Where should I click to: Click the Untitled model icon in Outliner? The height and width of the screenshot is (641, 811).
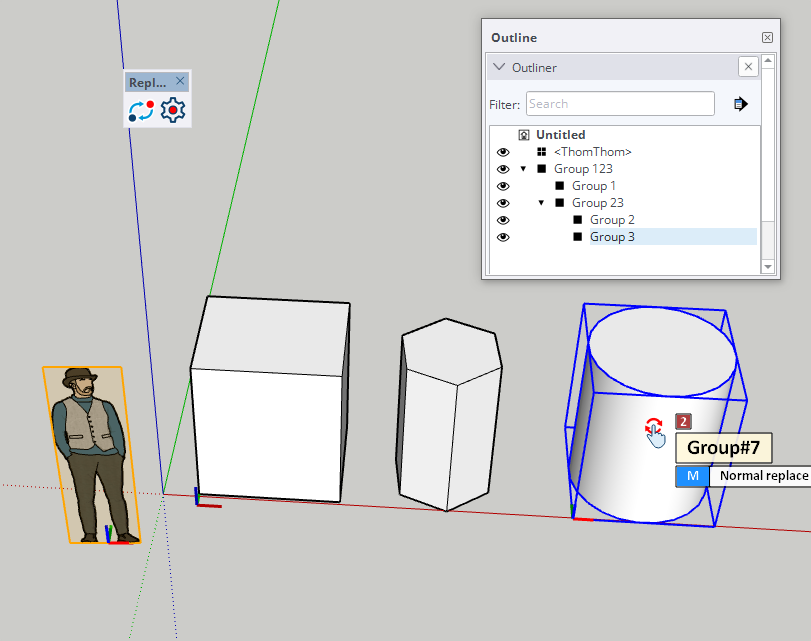523,135
